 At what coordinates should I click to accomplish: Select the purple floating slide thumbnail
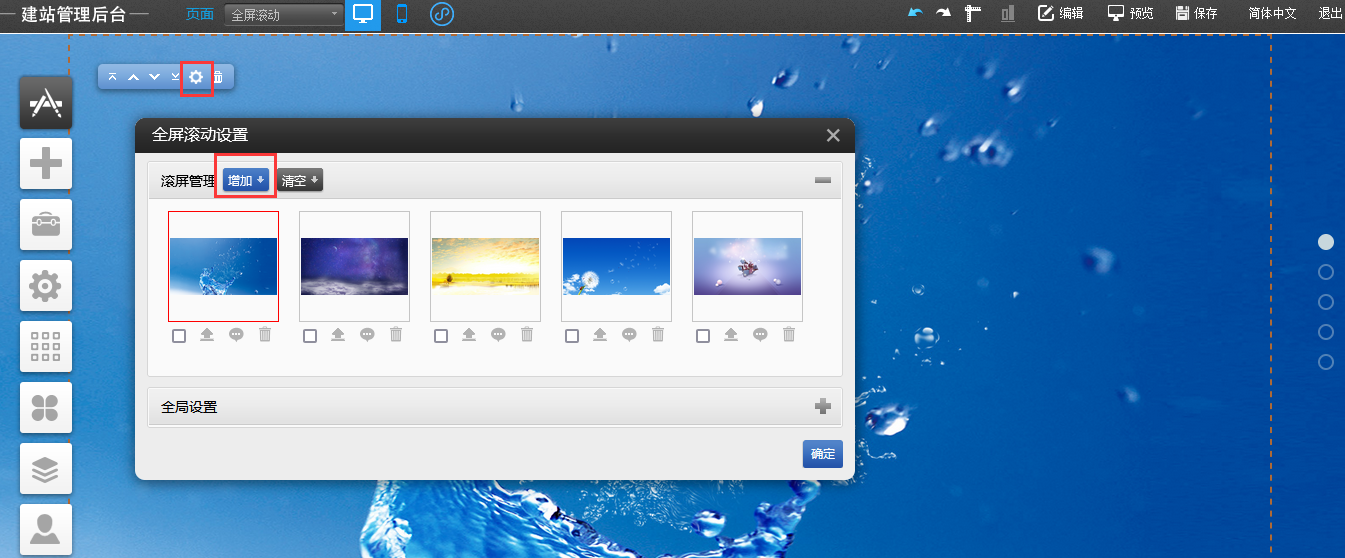point(747,266)
